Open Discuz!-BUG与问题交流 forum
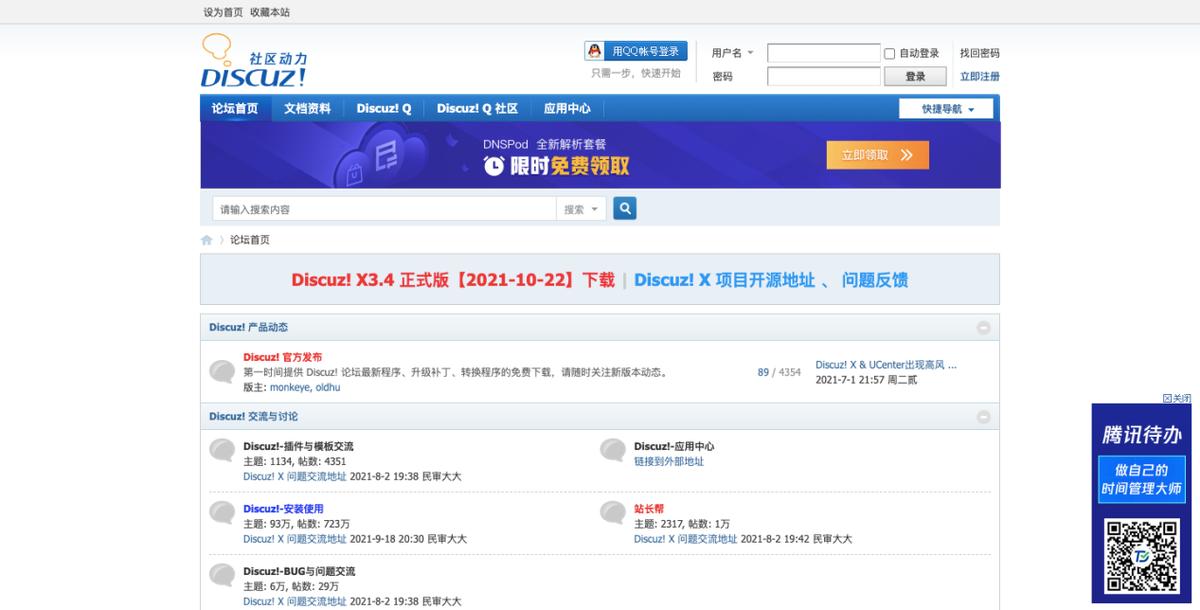1200x610 pixels. 299,571
